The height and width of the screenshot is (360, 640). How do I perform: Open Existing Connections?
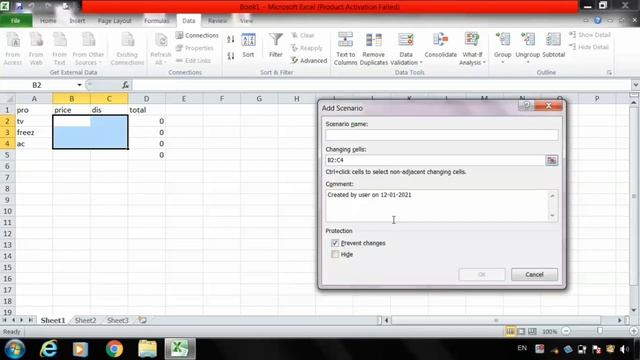127,49
